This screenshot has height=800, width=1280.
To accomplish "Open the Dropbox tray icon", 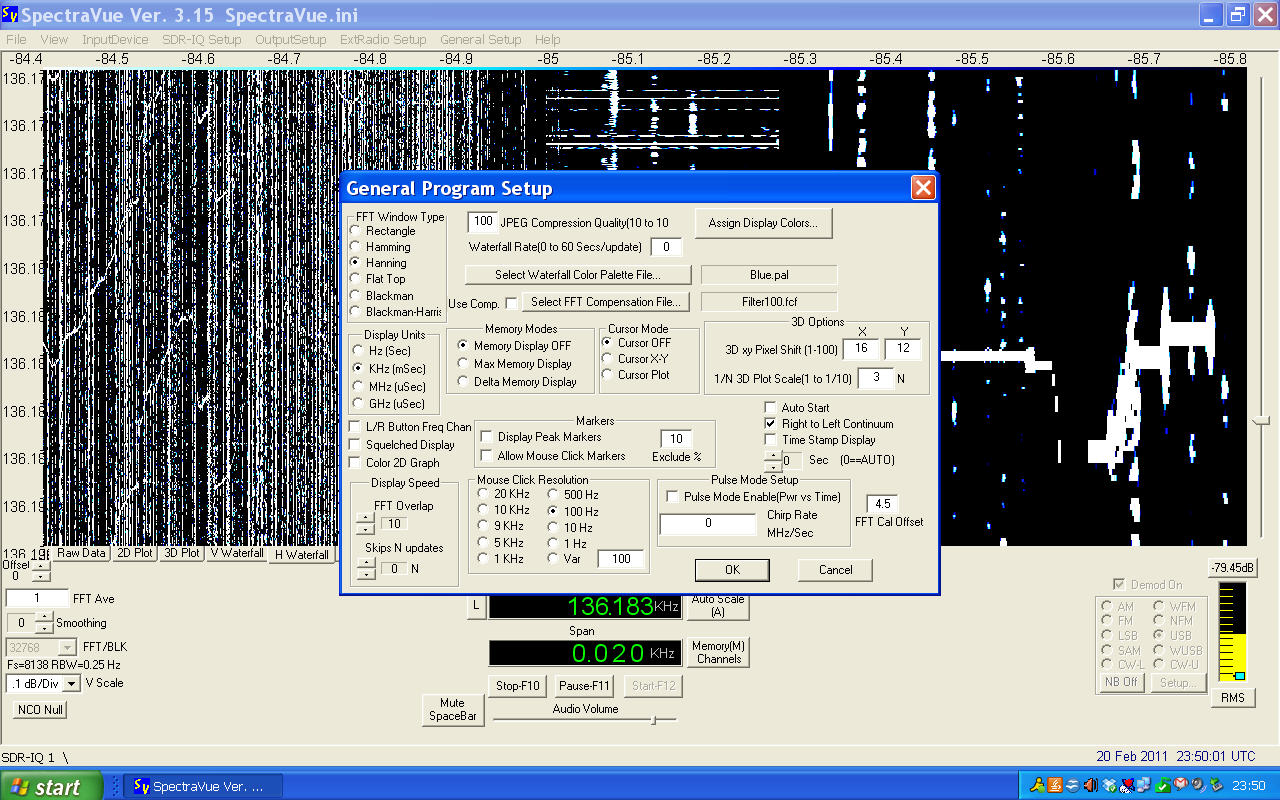I will (x=1109, y=785).
